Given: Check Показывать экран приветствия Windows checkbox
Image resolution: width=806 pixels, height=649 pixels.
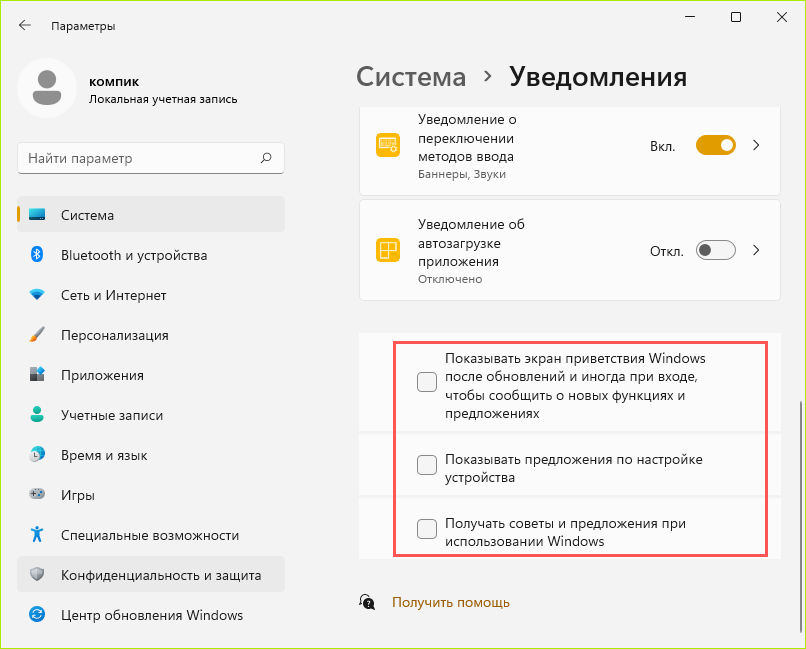Looking at the screenshot, I should click(x=427, y=382).
